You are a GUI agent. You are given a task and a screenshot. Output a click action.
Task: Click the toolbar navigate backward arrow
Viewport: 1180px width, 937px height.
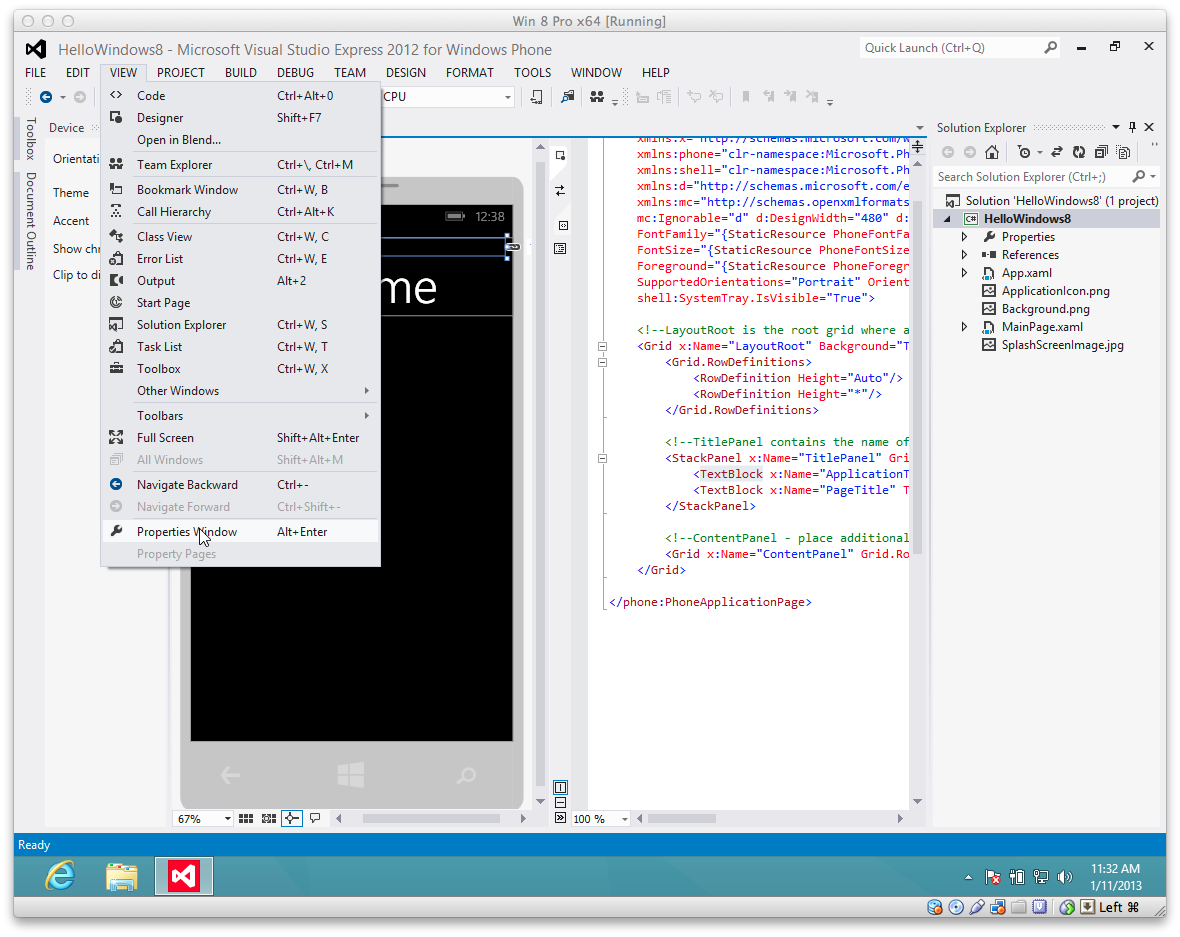click(x=46, y=96)
